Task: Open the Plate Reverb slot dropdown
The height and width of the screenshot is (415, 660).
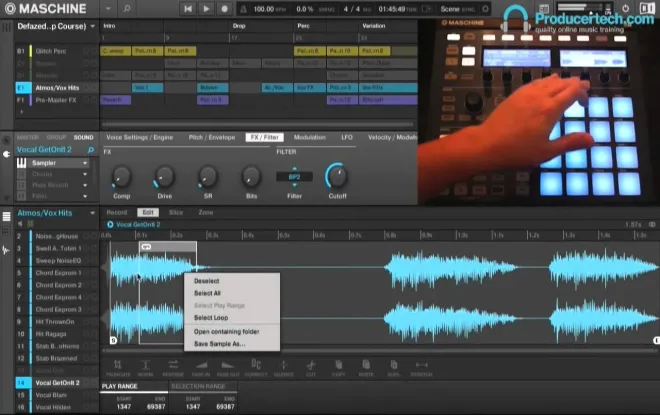Action: click(x=85, y=185)
